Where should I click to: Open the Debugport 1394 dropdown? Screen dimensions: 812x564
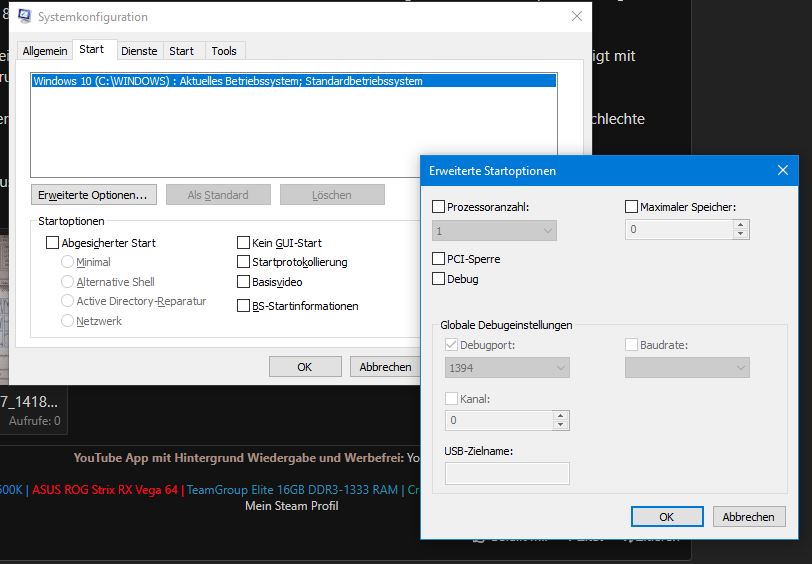[507, 368]
